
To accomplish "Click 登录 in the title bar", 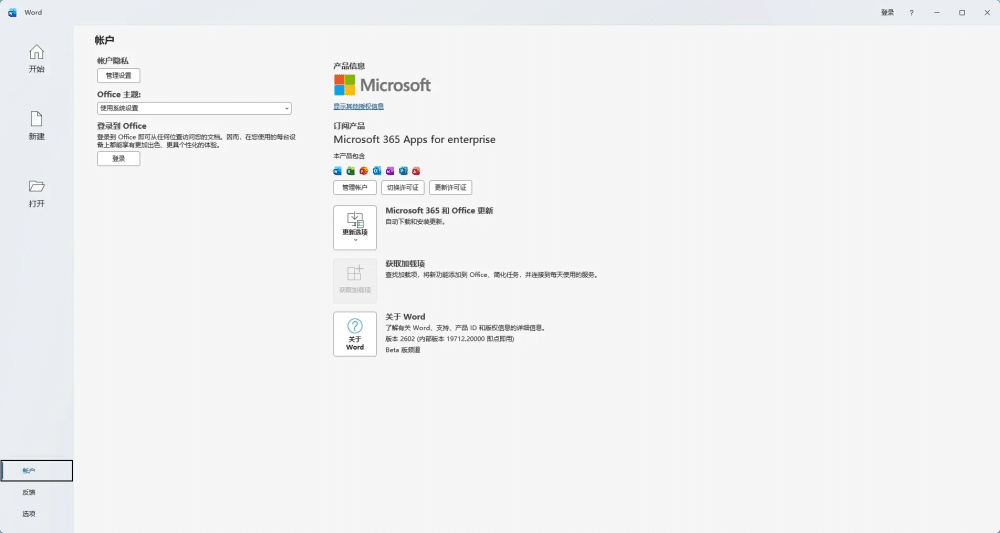I will (x=887, y=13).
